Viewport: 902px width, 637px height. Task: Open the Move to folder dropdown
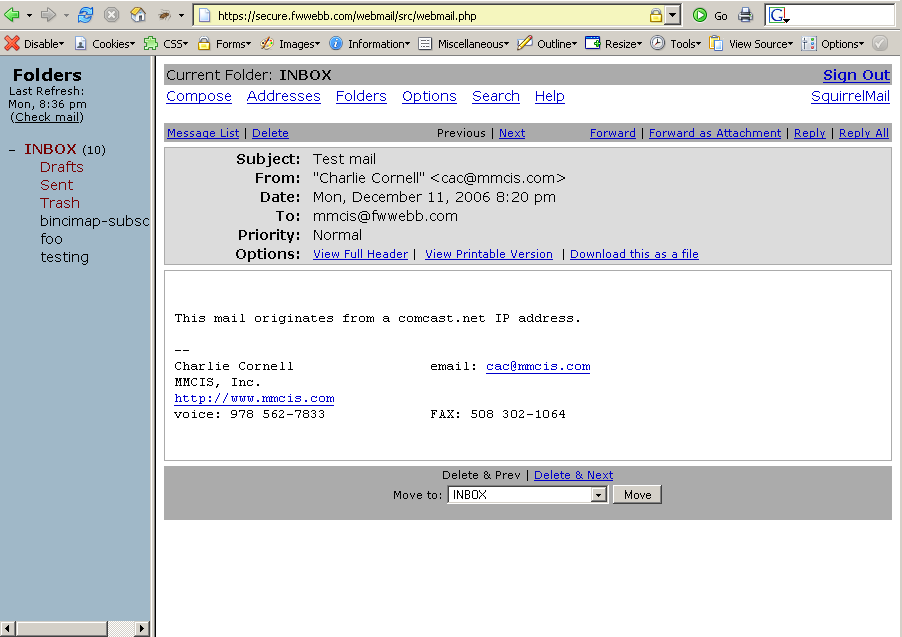tap(599, 495)
